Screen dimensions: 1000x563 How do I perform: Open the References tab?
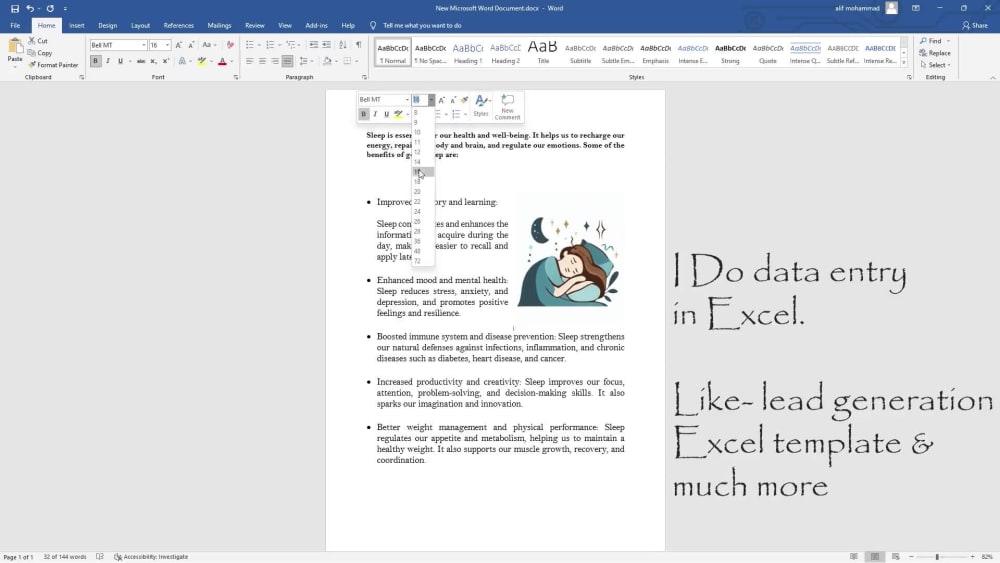coord(179,26)
